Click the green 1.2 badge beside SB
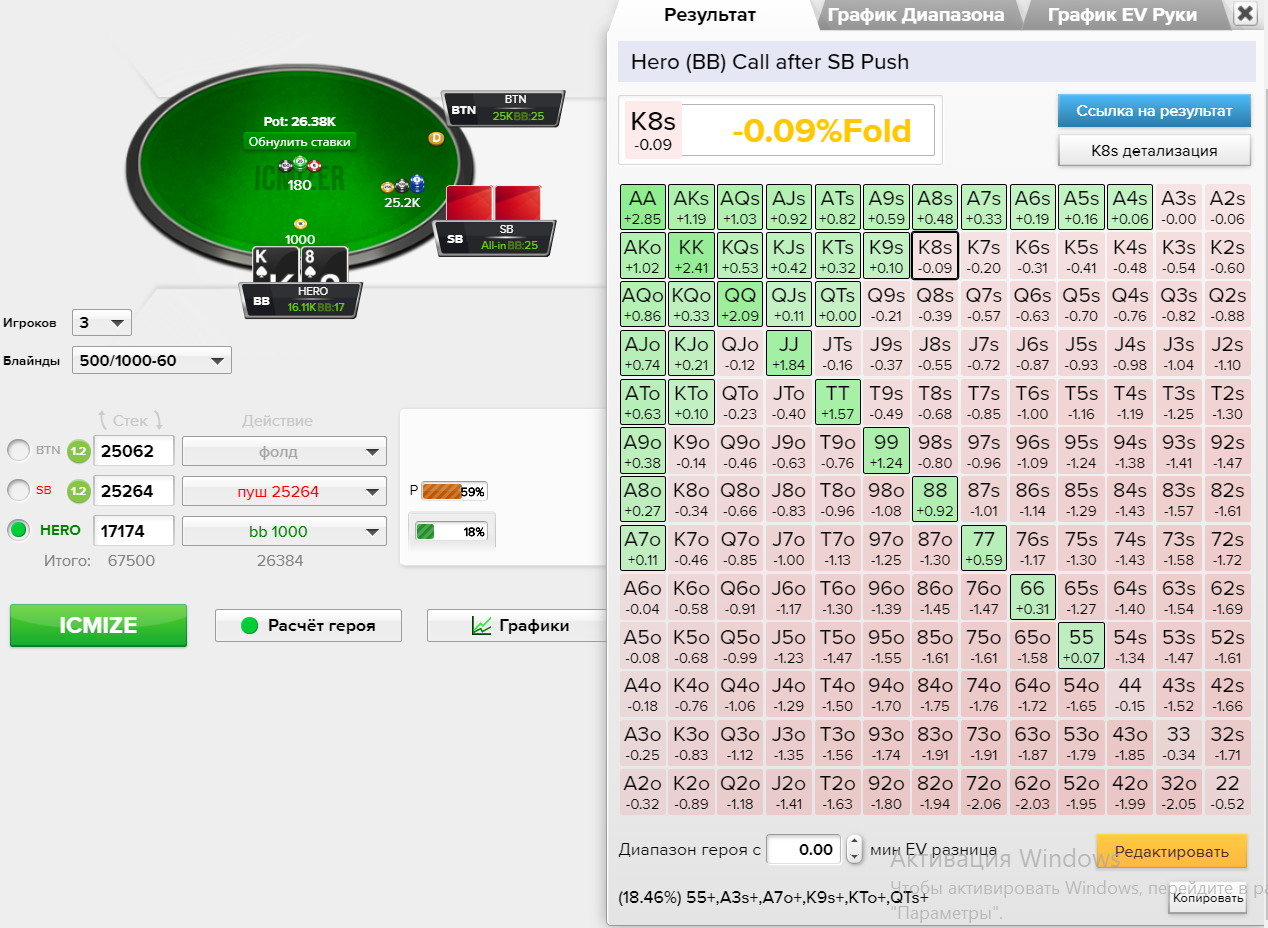The image size is (1268, 928). pyautogui.click(x=79, y=491)
